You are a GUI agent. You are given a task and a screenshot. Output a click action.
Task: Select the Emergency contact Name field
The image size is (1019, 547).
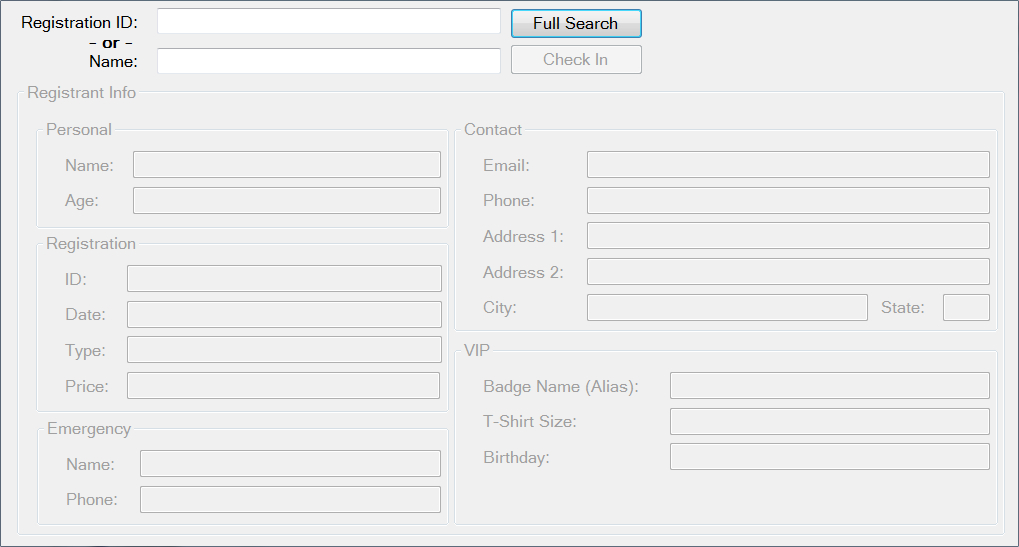(x=290, y=464)
